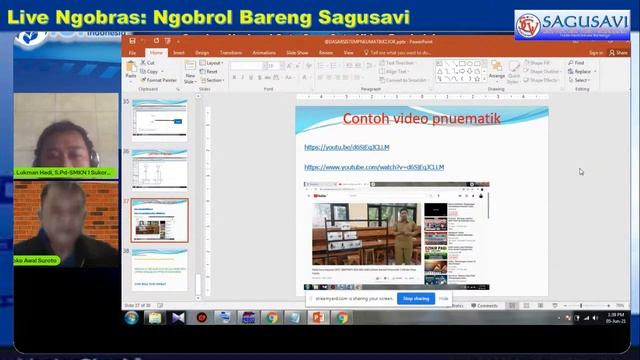Select the star shape in the shapes gallery

coord(477,79)
